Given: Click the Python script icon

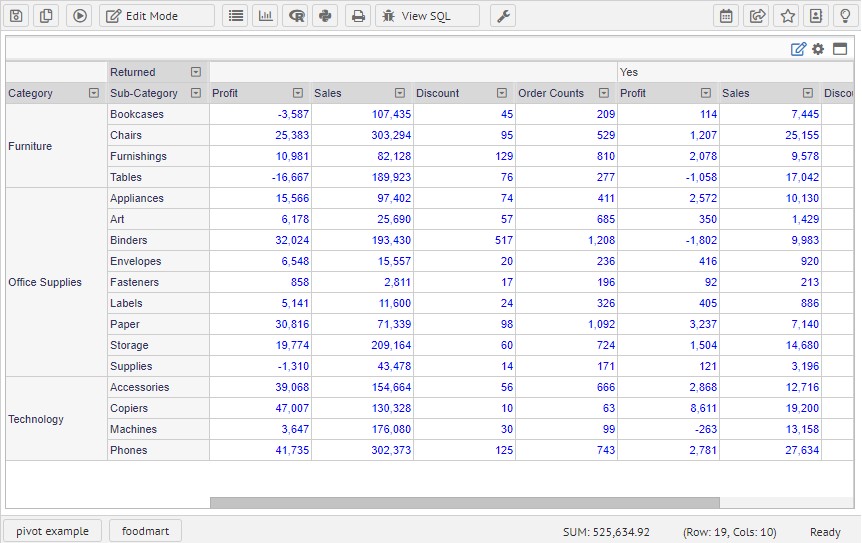Looking at the screenshot, I should point(324,16).
